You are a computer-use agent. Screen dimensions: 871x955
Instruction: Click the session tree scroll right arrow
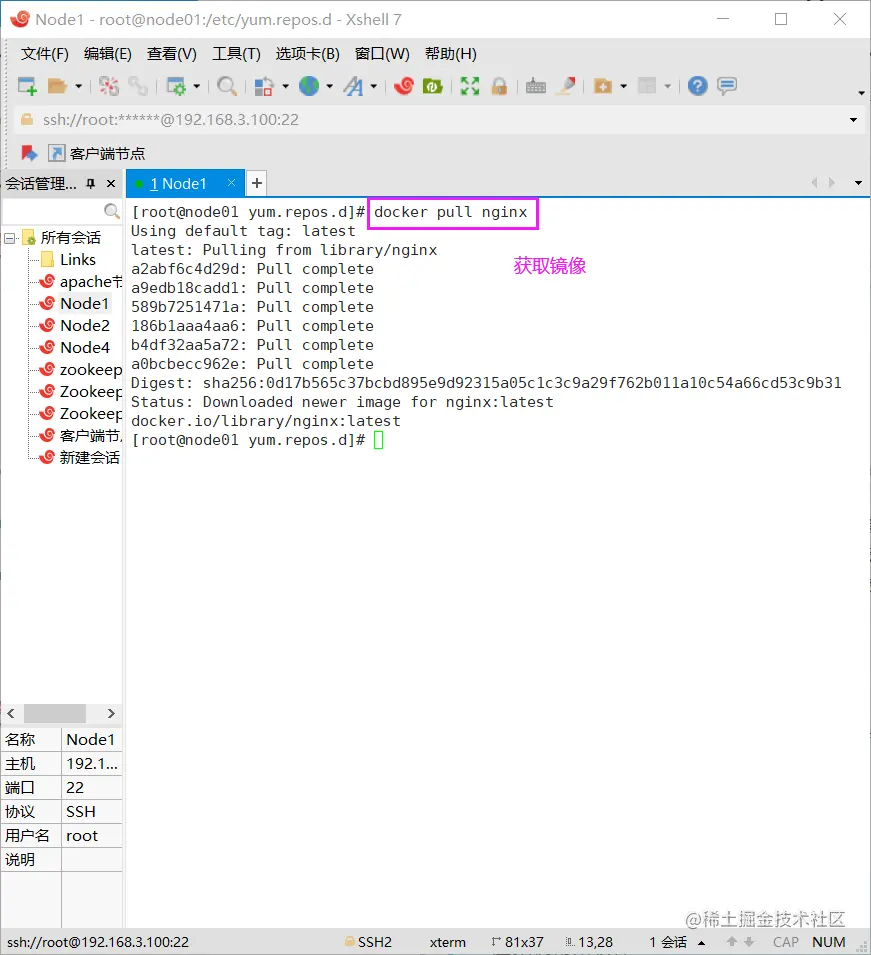(111, 713)
